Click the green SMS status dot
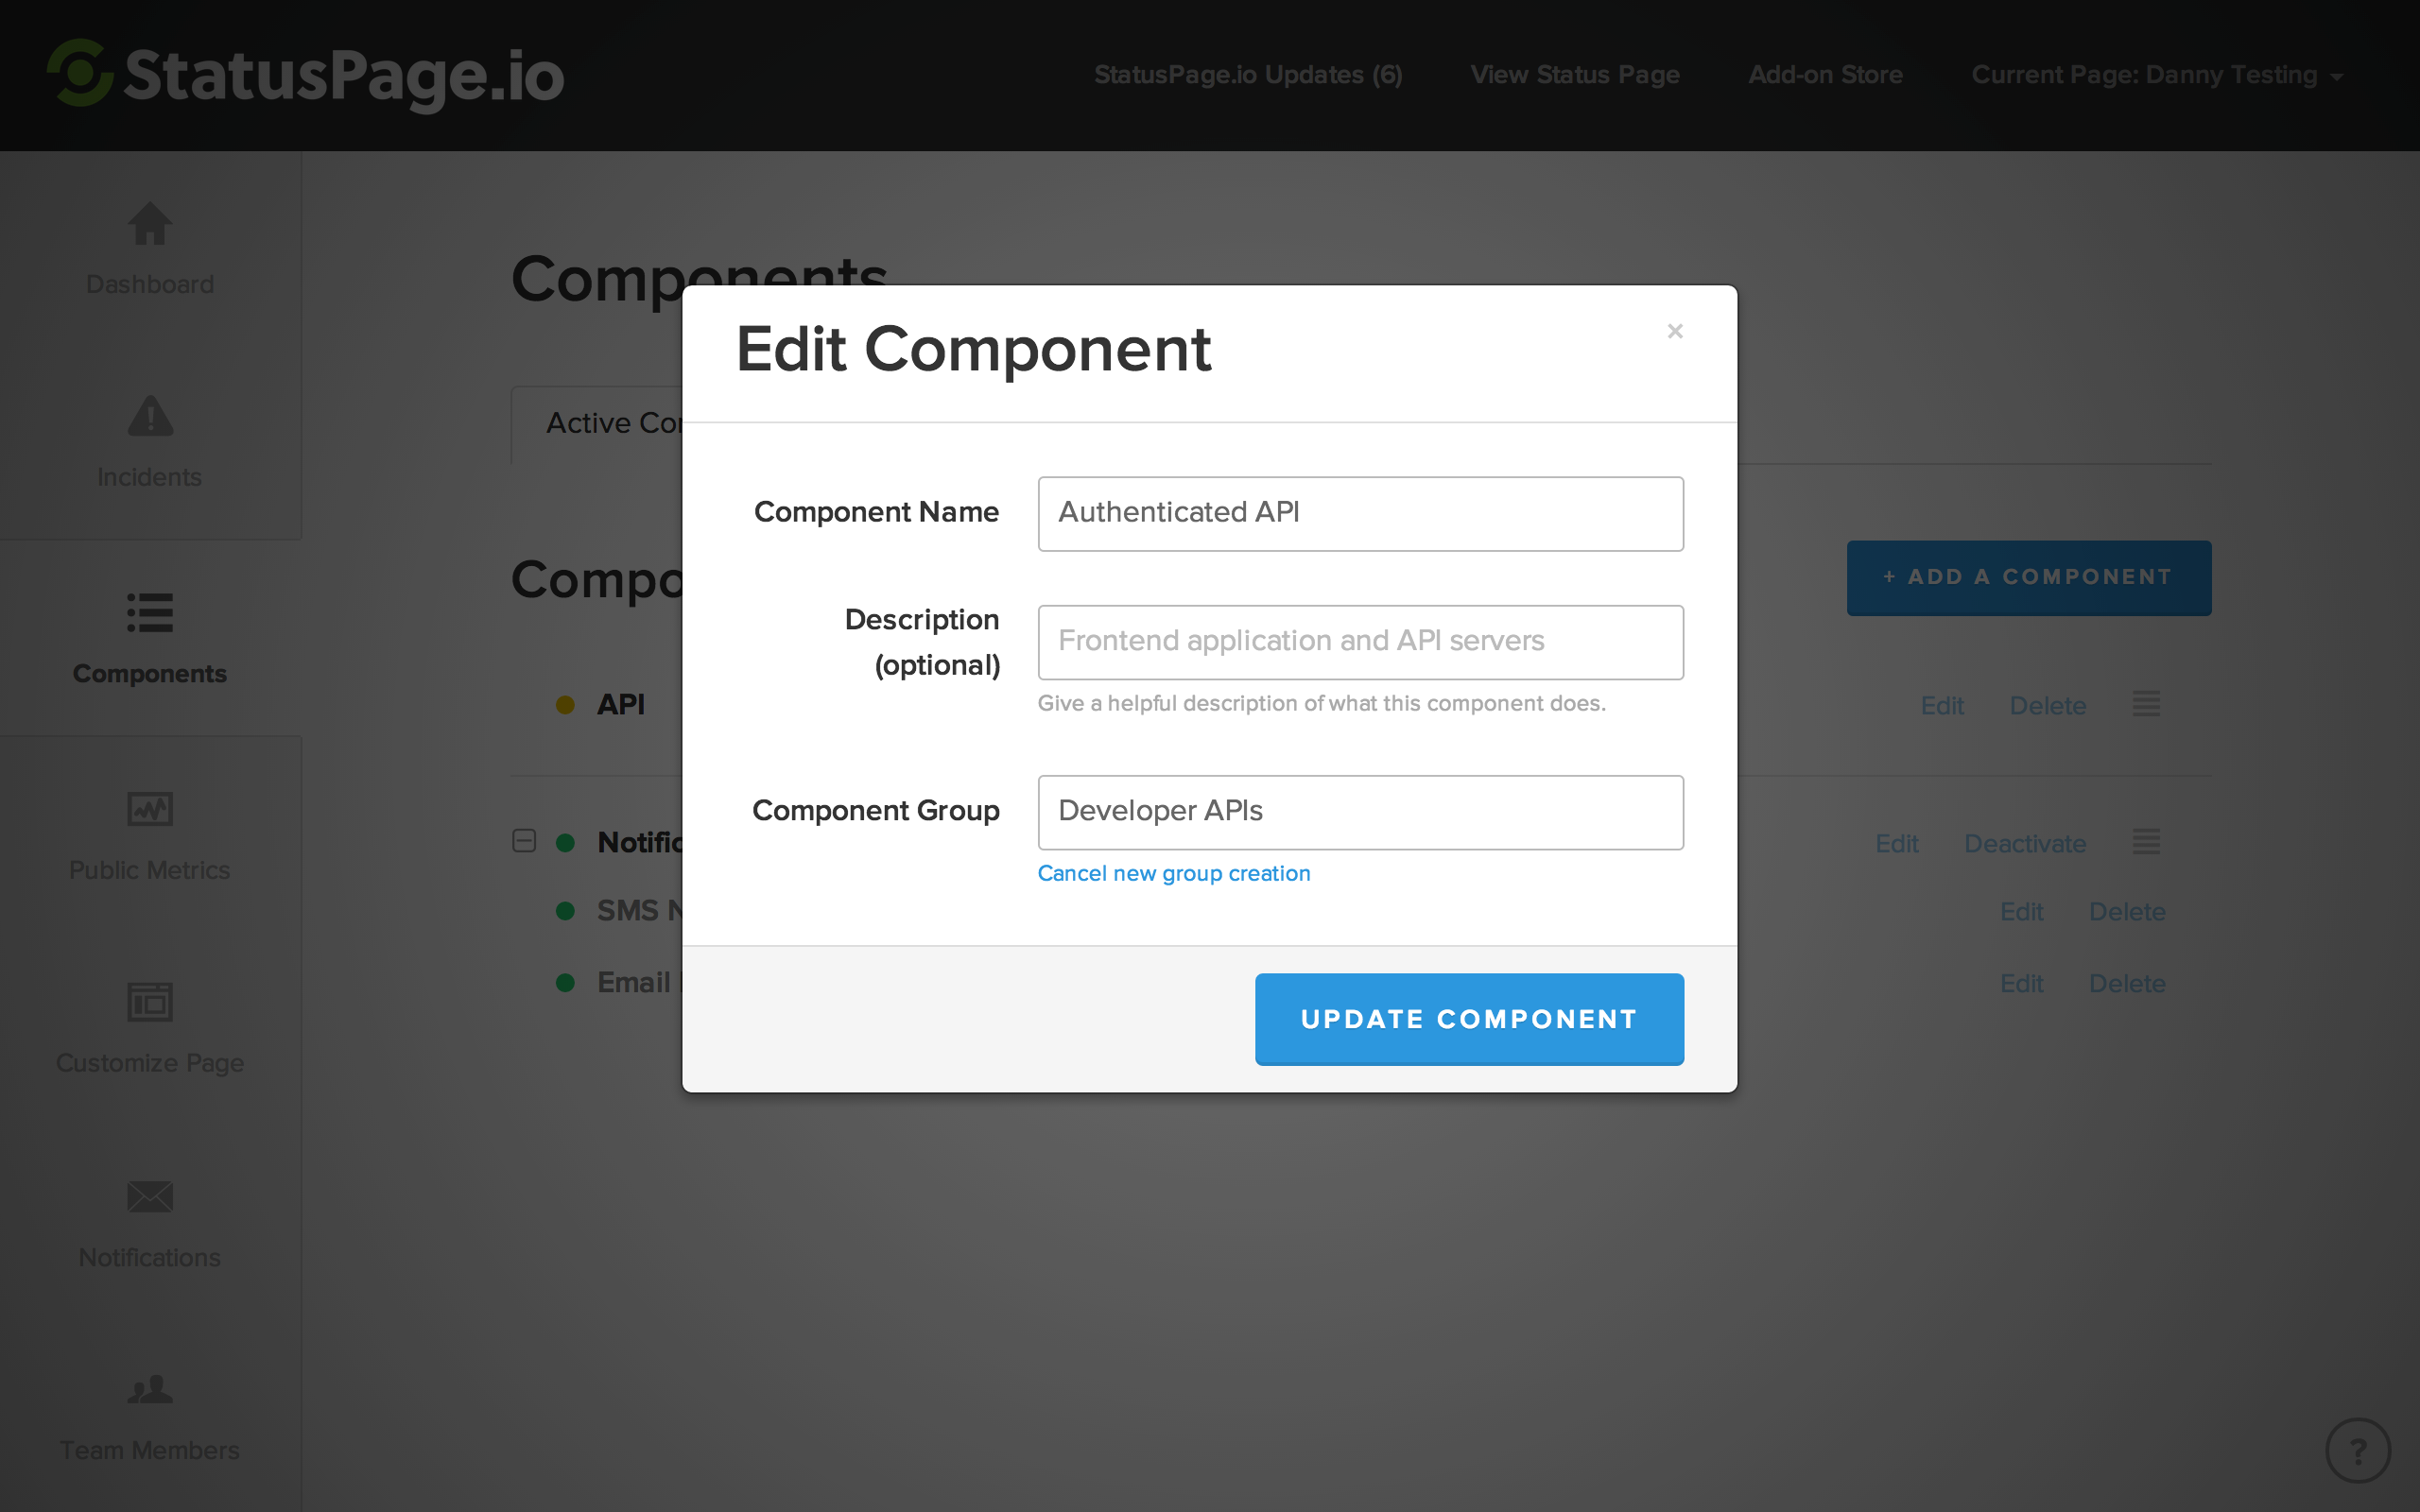 [x=565, y=911]
